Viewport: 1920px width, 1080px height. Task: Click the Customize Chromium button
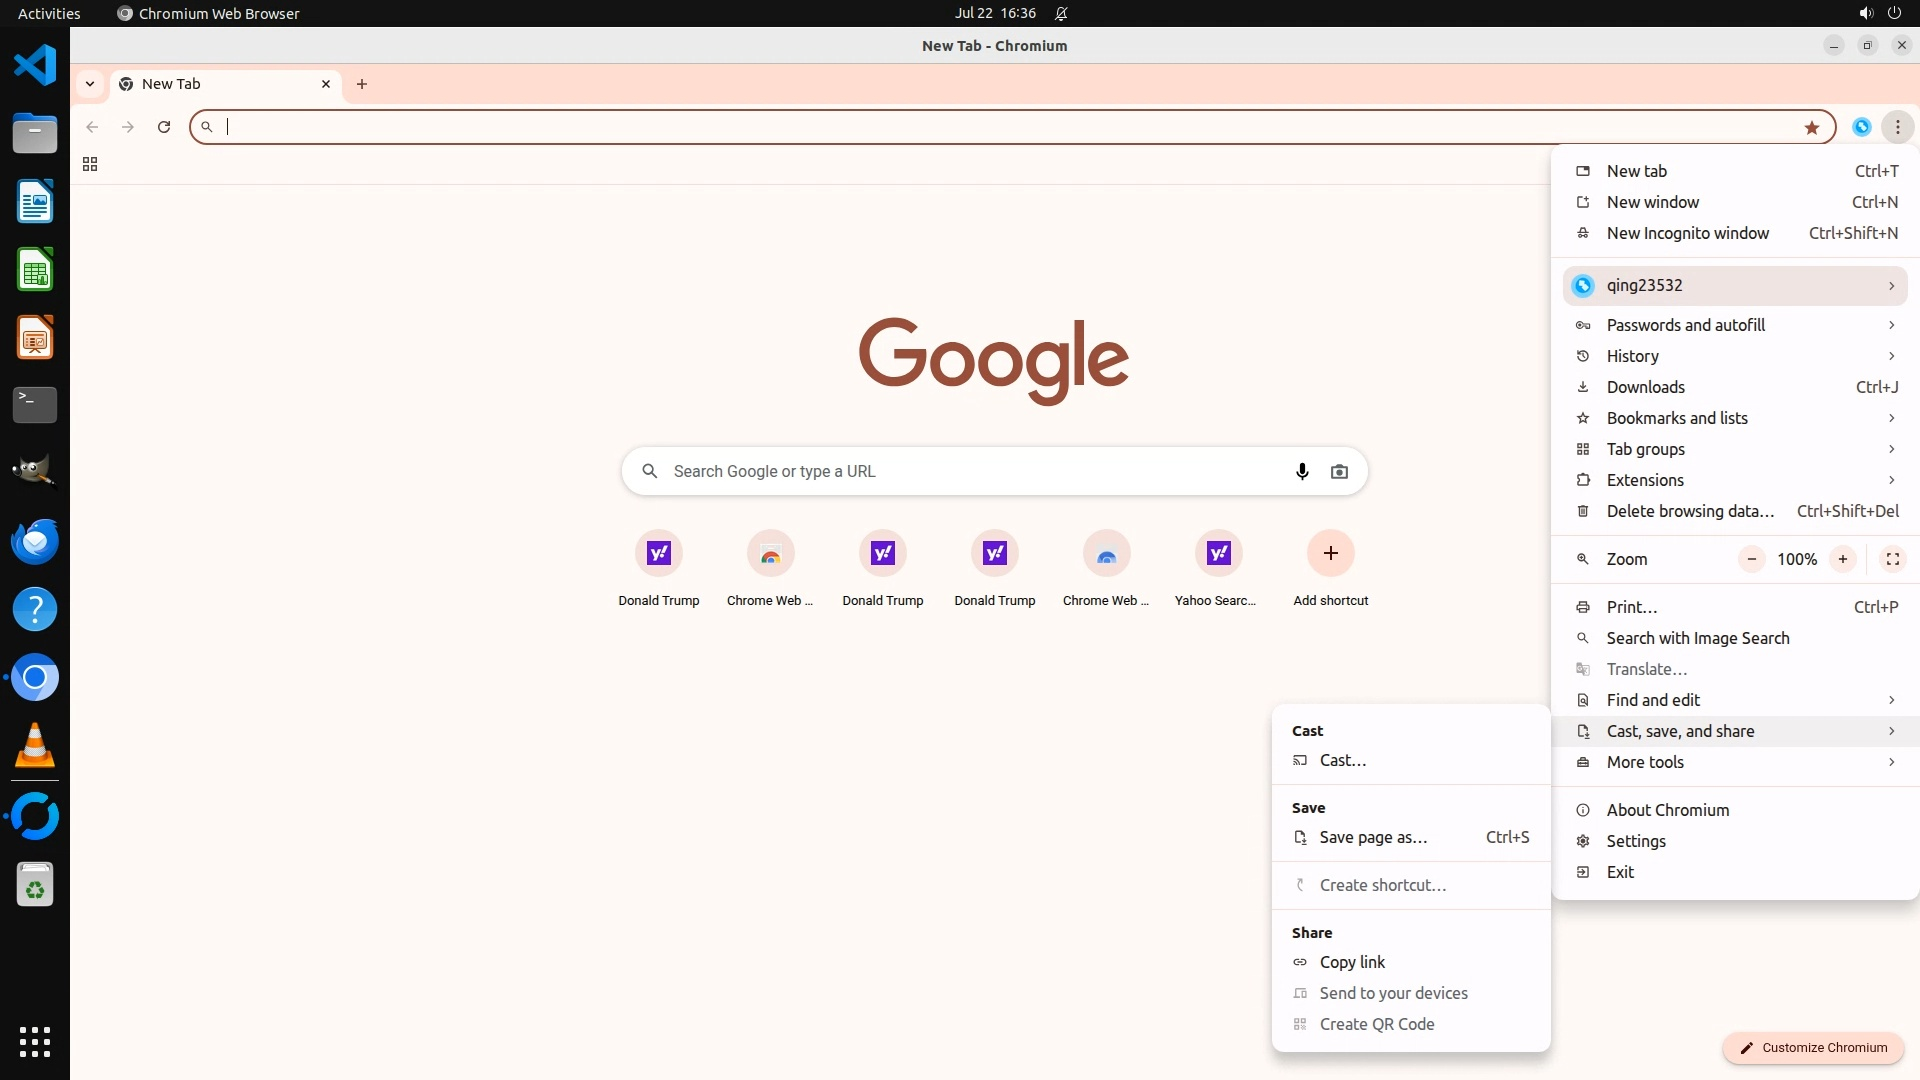coord(1812,1047)
